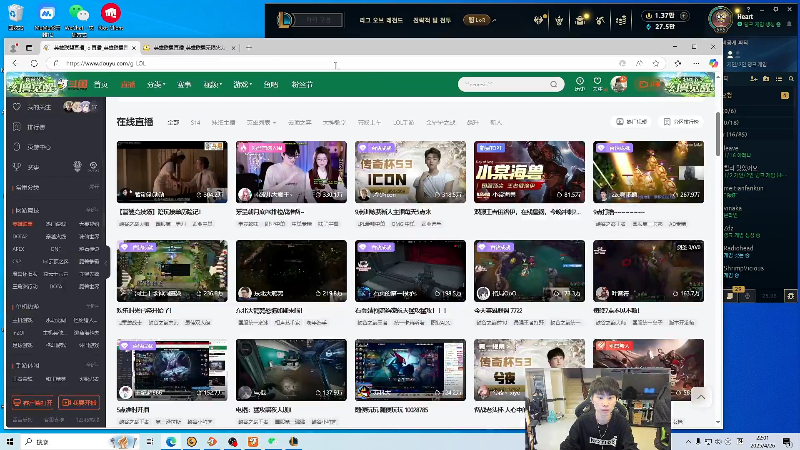Open the Douyu user avatar in header
800x450 pixels.
tap(619, 84)
